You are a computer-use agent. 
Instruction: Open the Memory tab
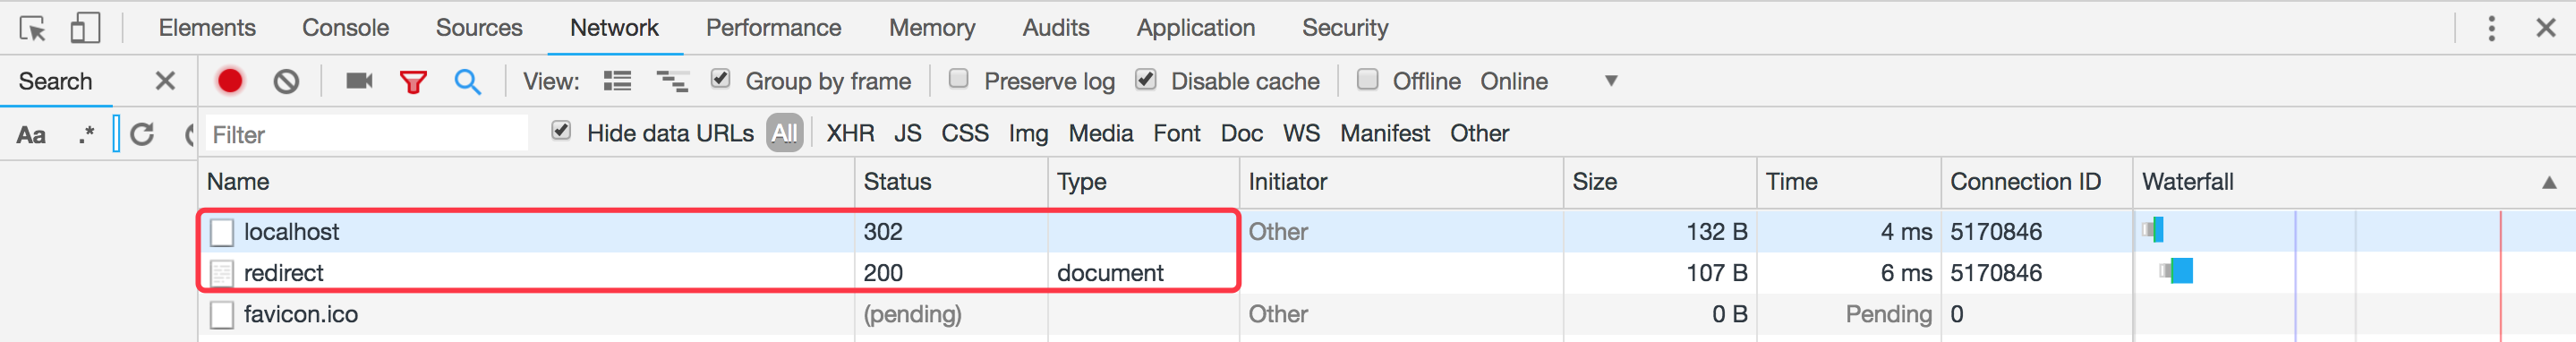[932, 28]
